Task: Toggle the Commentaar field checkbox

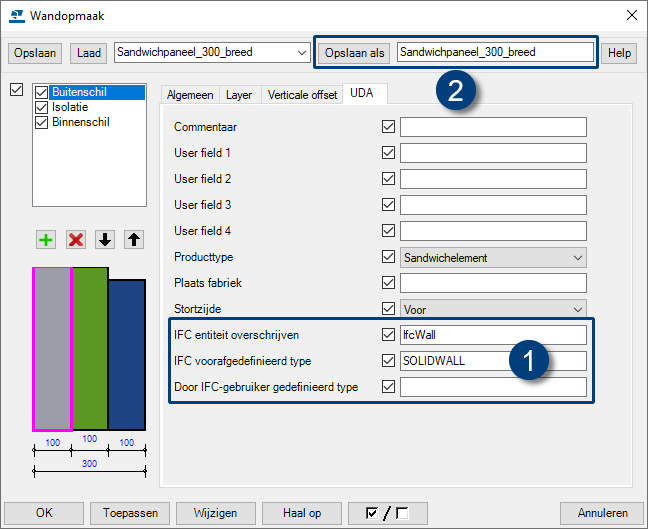Action: pyautogui.click(x=388, y=127)
